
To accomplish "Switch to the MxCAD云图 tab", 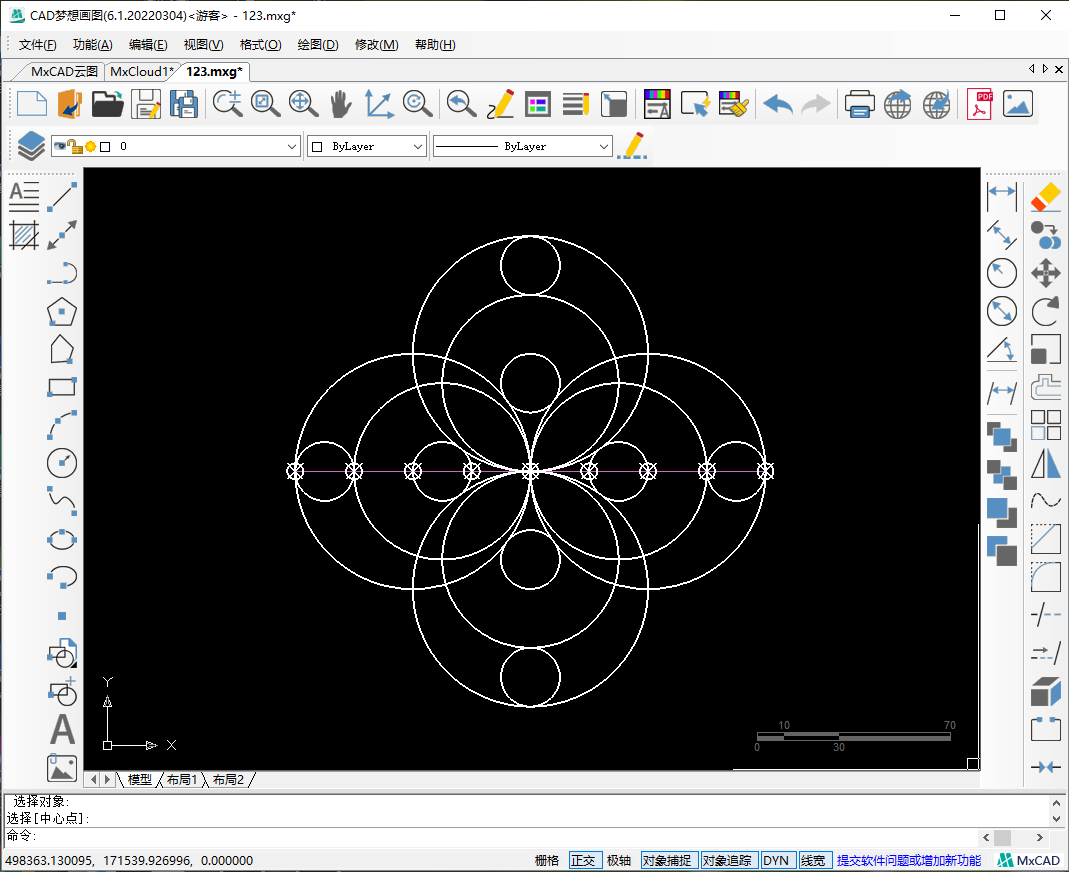I will point(64,71).
